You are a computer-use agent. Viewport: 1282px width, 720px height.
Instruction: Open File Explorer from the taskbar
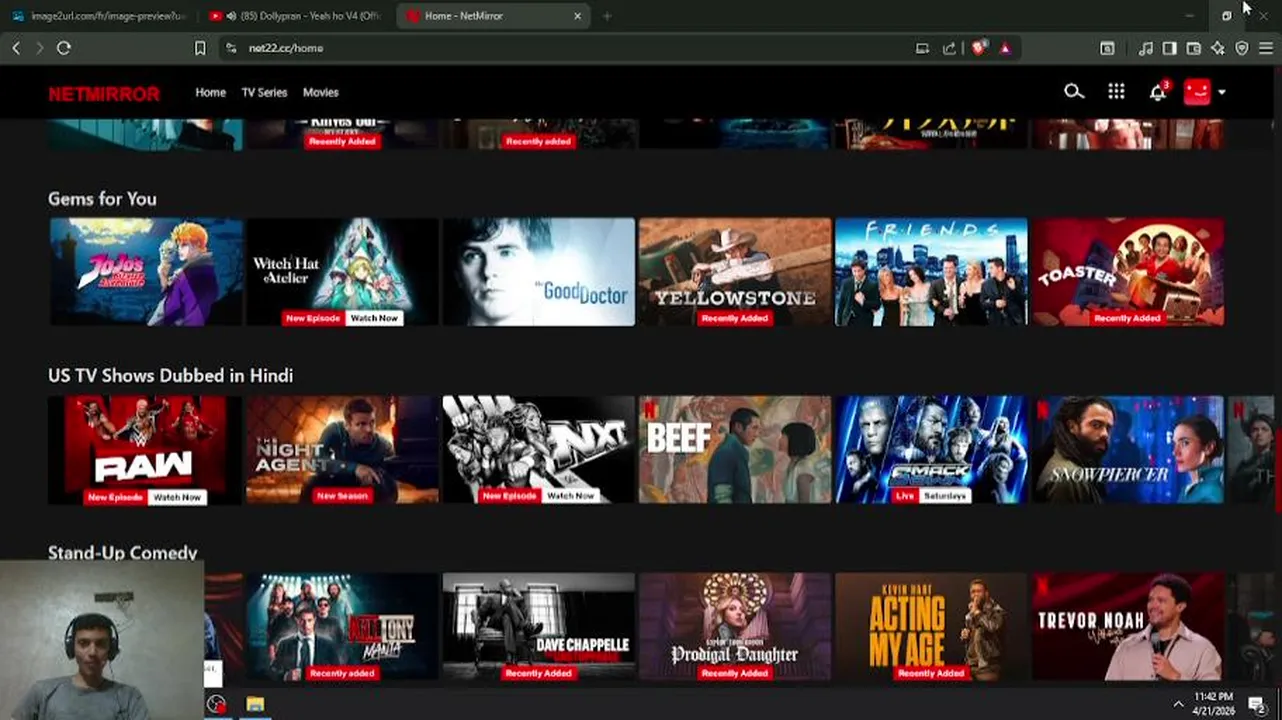pyautogui.click(x=255, y=704)
